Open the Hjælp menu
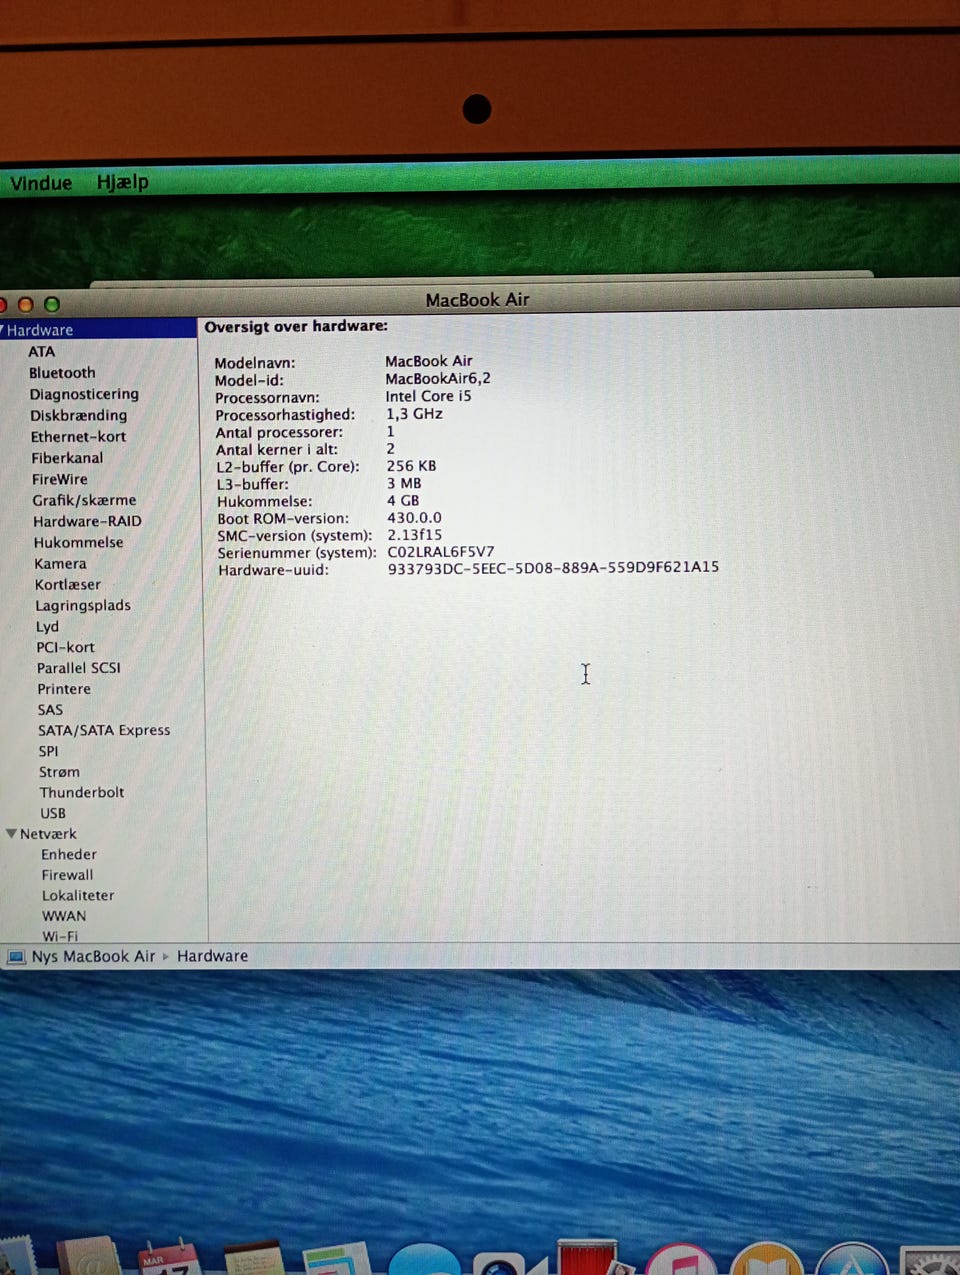The width and height of the screenshot is (960, 1275). coord(122,182)
